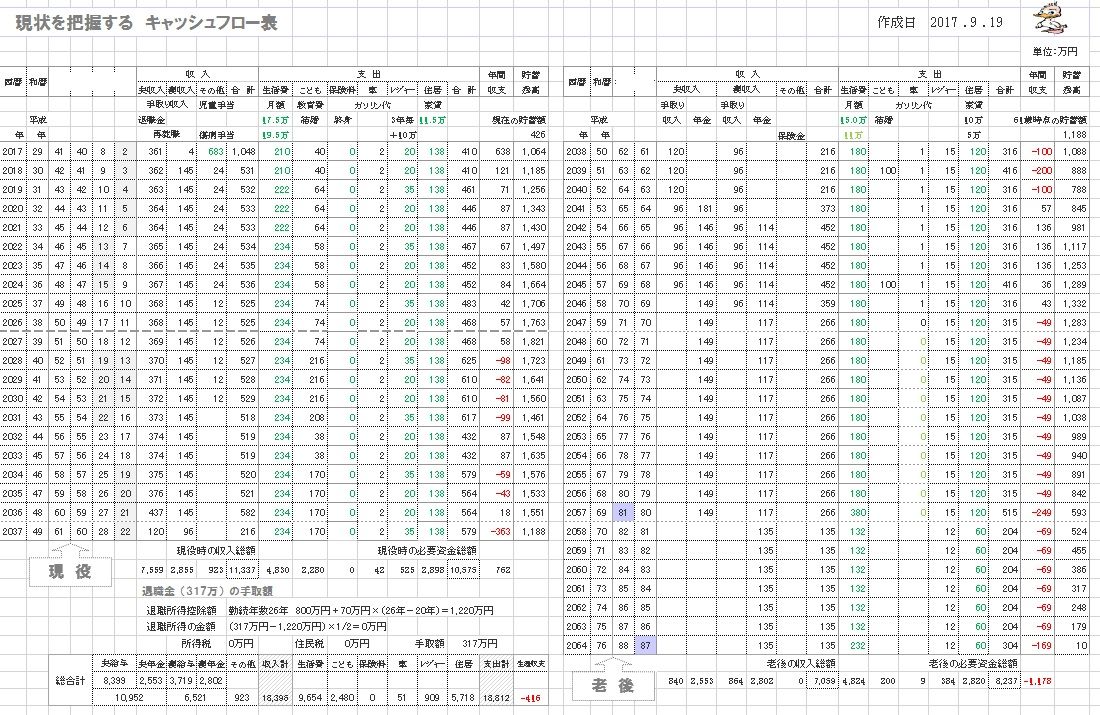The width and height of the screenshot is (1100, 715).
Task: Click the 老後の必要資金総額 label
Action: pos(973,664)
